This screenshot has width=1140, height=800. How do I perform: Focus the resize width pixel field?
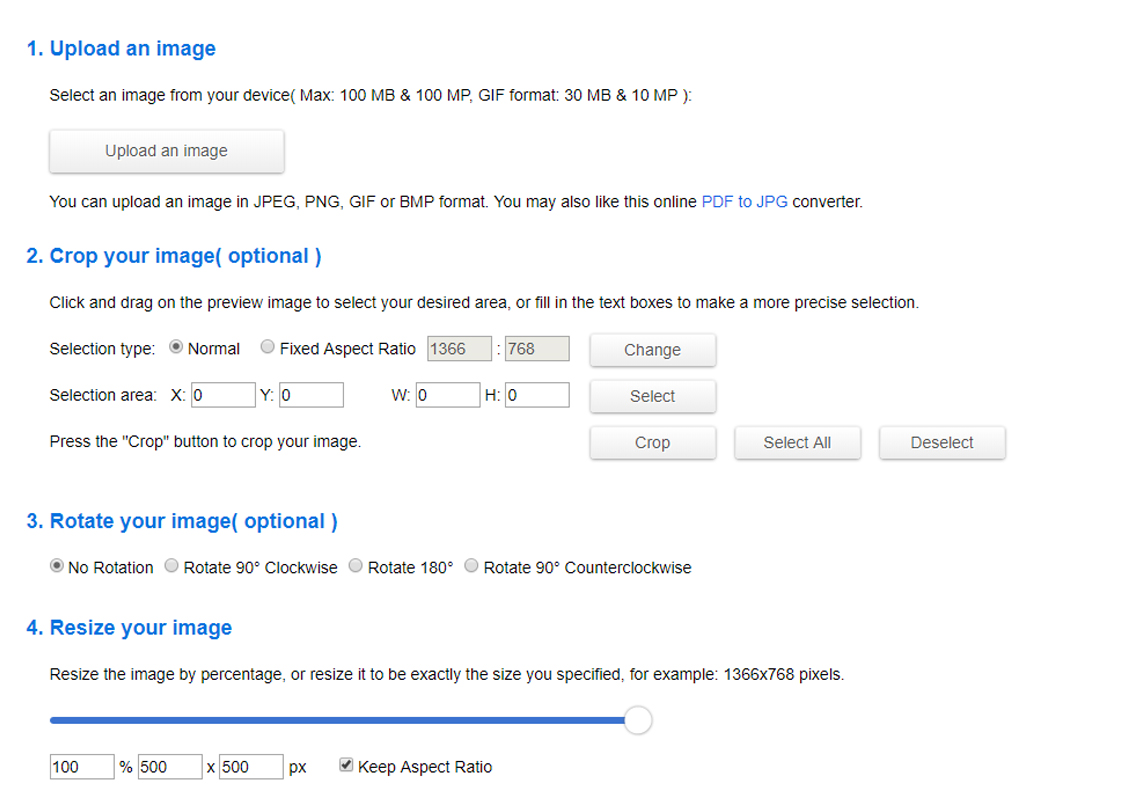point(170,767)
